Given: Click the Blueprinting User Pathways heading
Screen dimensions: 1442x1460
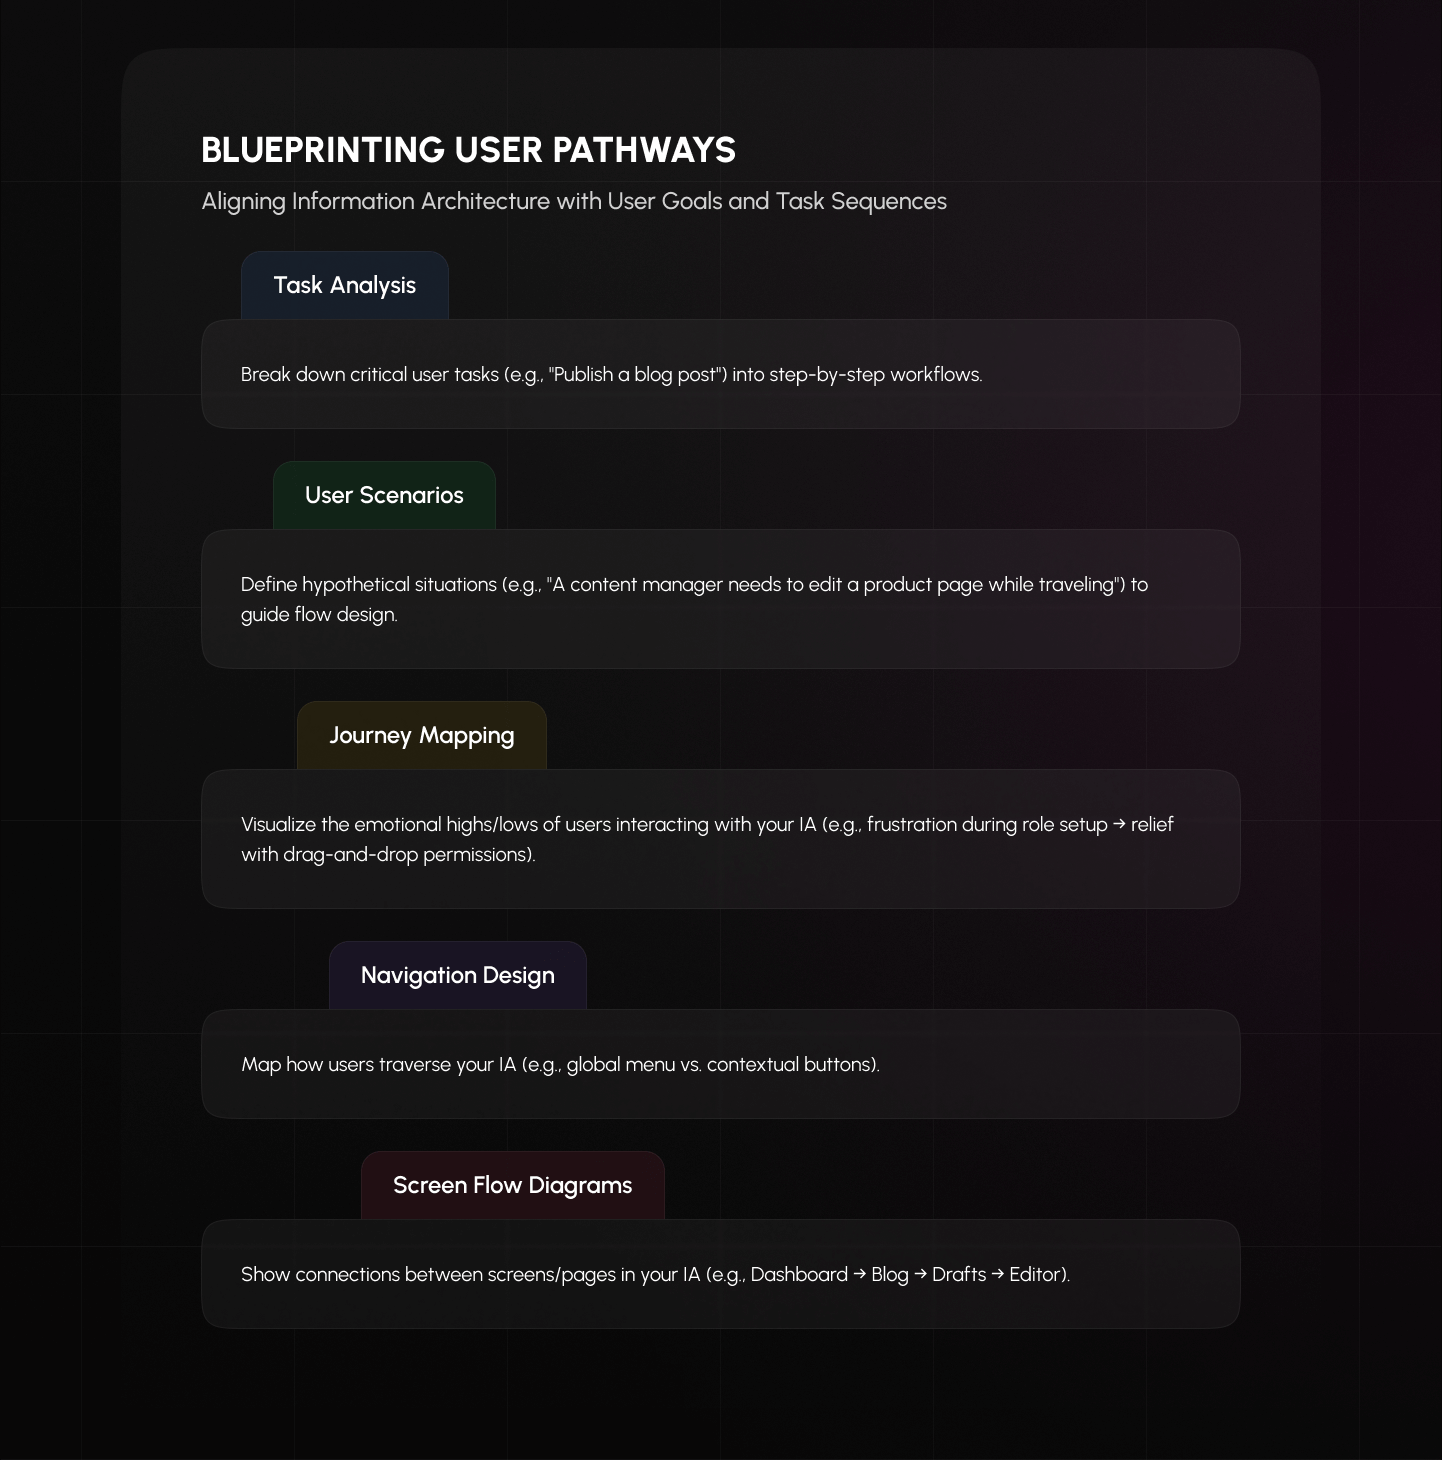Looking at the screenshot, I should (x=468, y=150).
